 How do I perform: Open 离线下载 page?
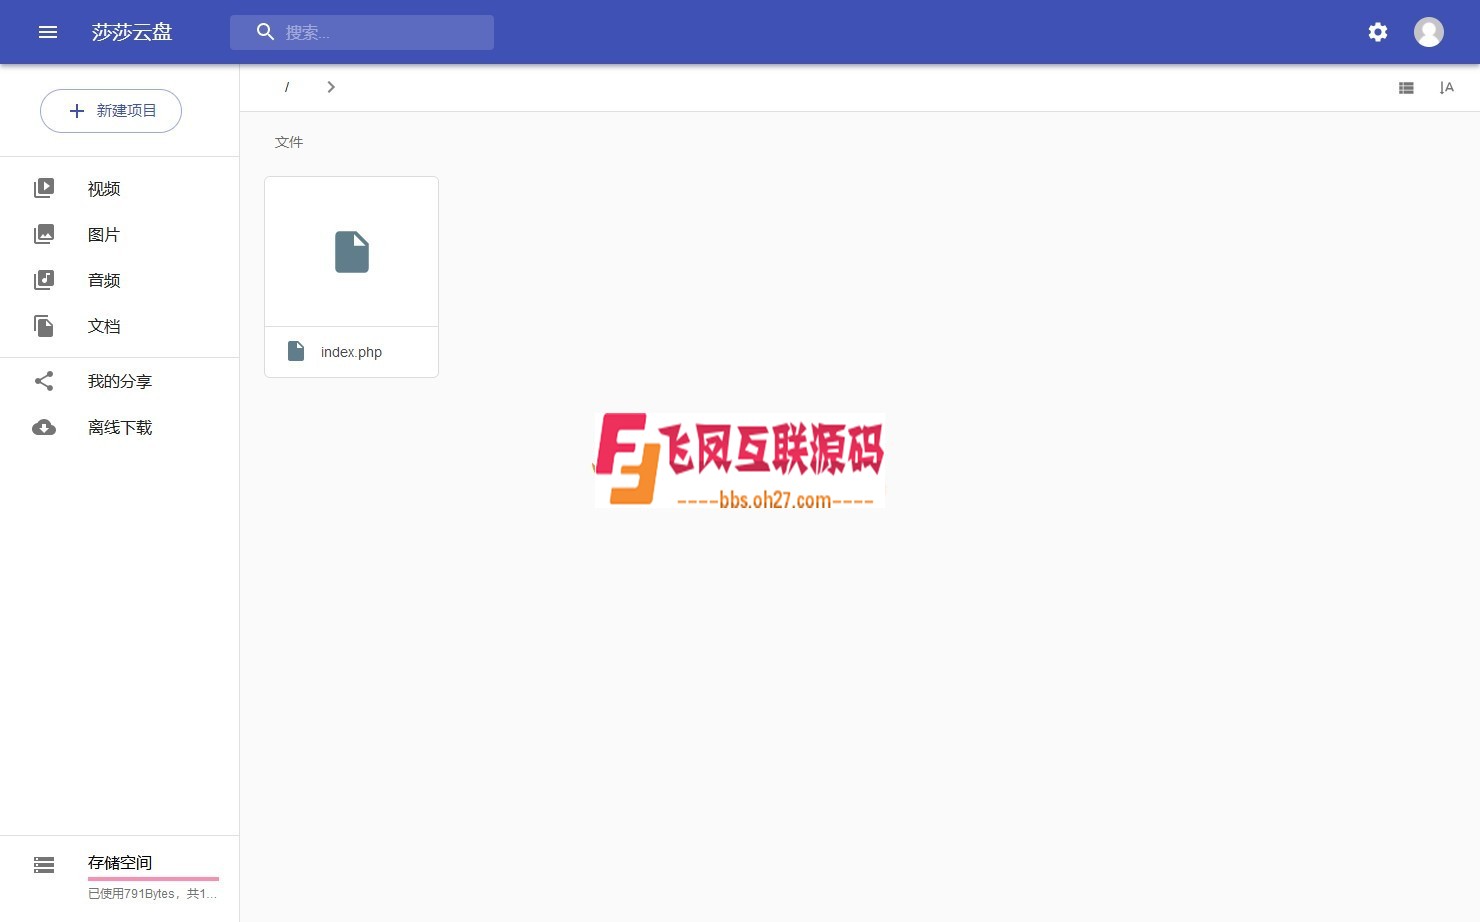tap(120, 427)
